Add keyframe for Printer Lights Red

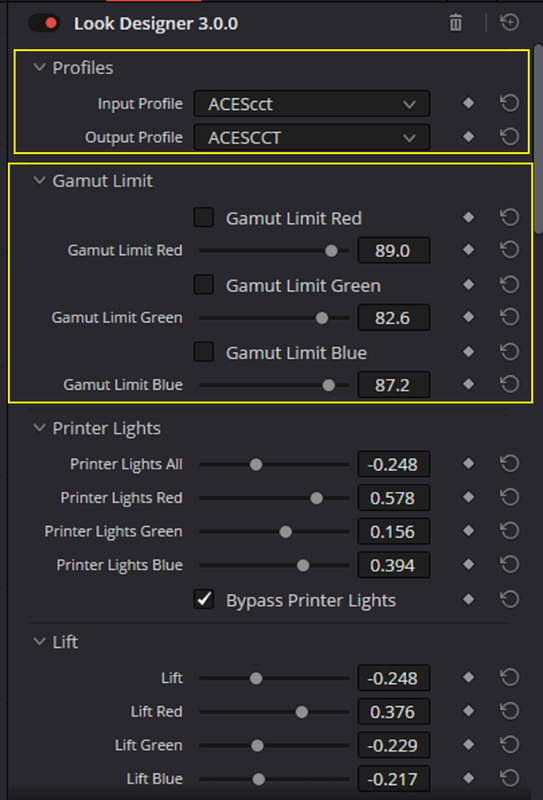coord(468,497)
